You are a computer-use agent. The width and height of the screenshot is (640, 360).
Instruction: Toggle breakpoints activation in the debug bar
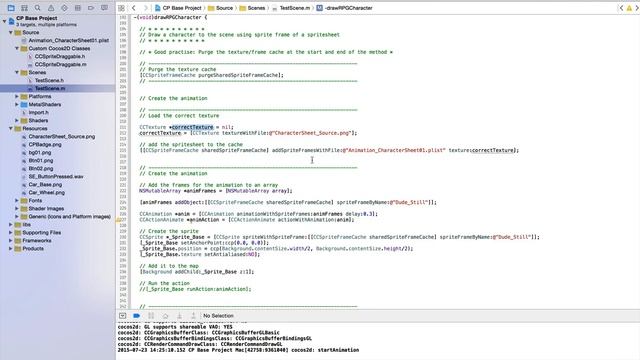coord(137,316)
